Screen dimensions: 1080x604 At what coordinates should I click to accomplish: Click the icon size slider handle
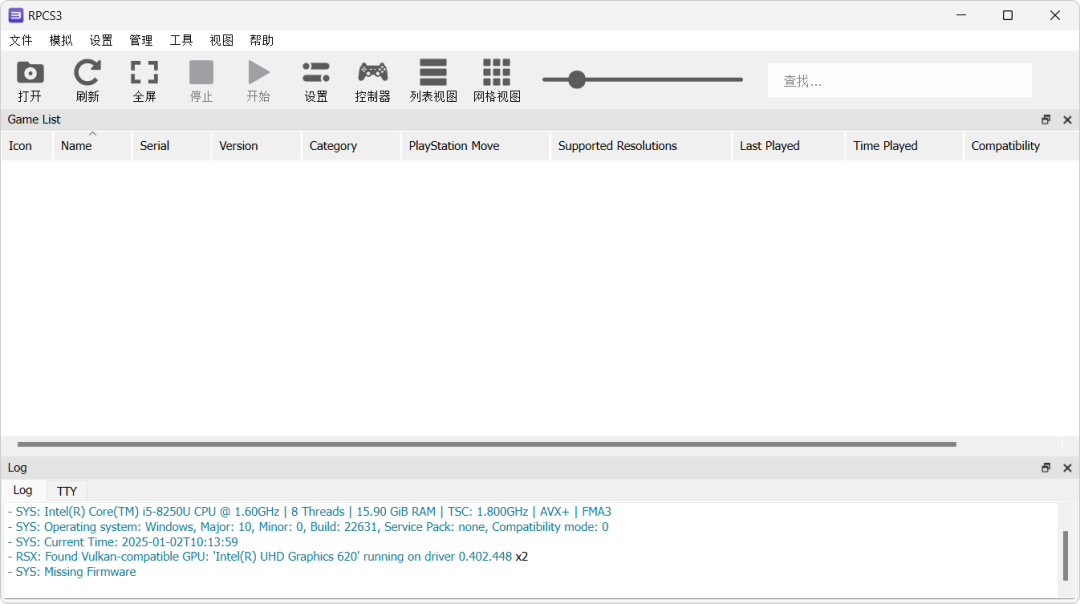coord(577,80)
